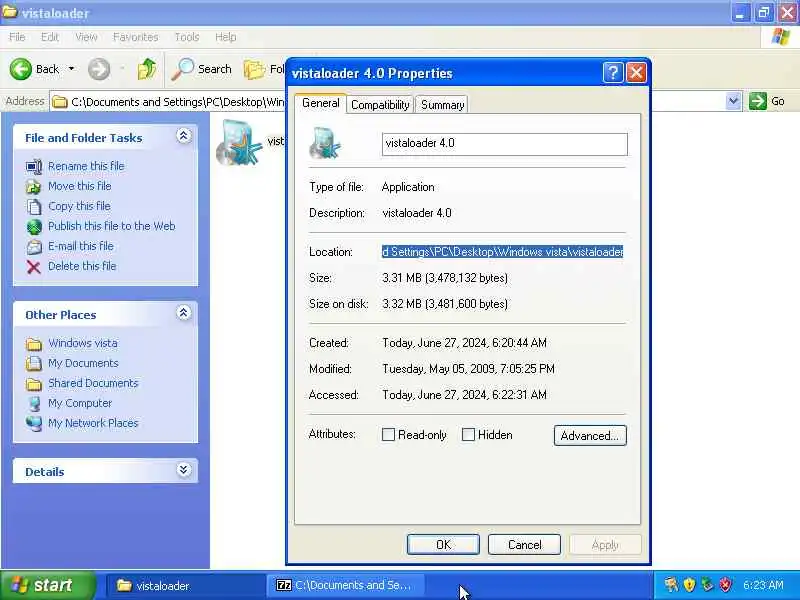This screenshot has width=800, height=600.
Task: Click Rename this file link
Action: [86, 166]
